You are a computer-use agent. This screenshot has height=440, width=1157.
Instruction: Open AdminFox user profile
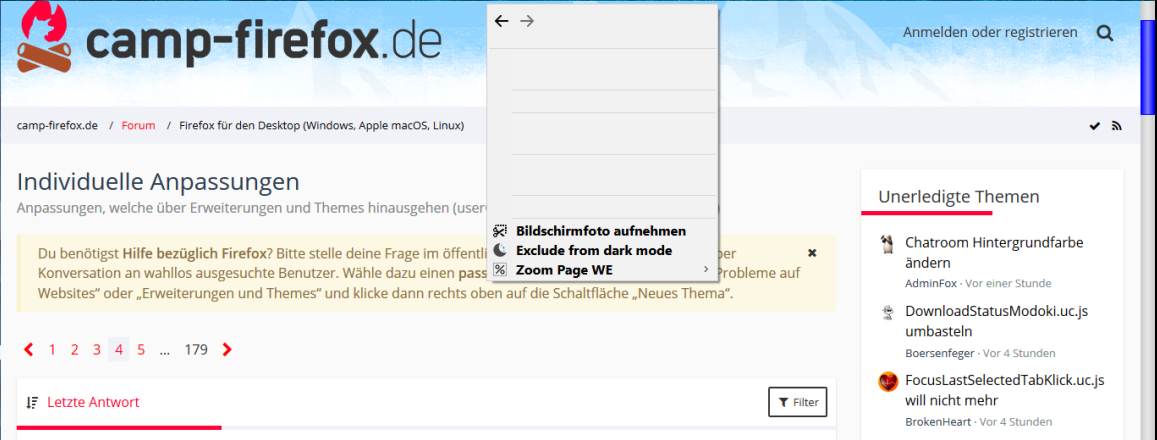click(931, 283)
